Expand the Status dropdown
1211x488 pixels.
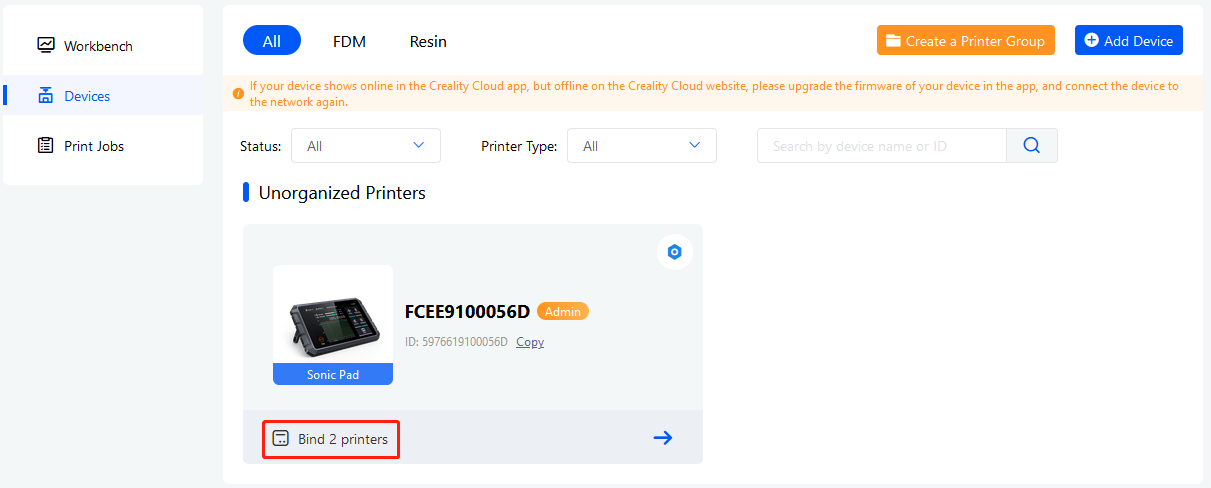(366, 146)
